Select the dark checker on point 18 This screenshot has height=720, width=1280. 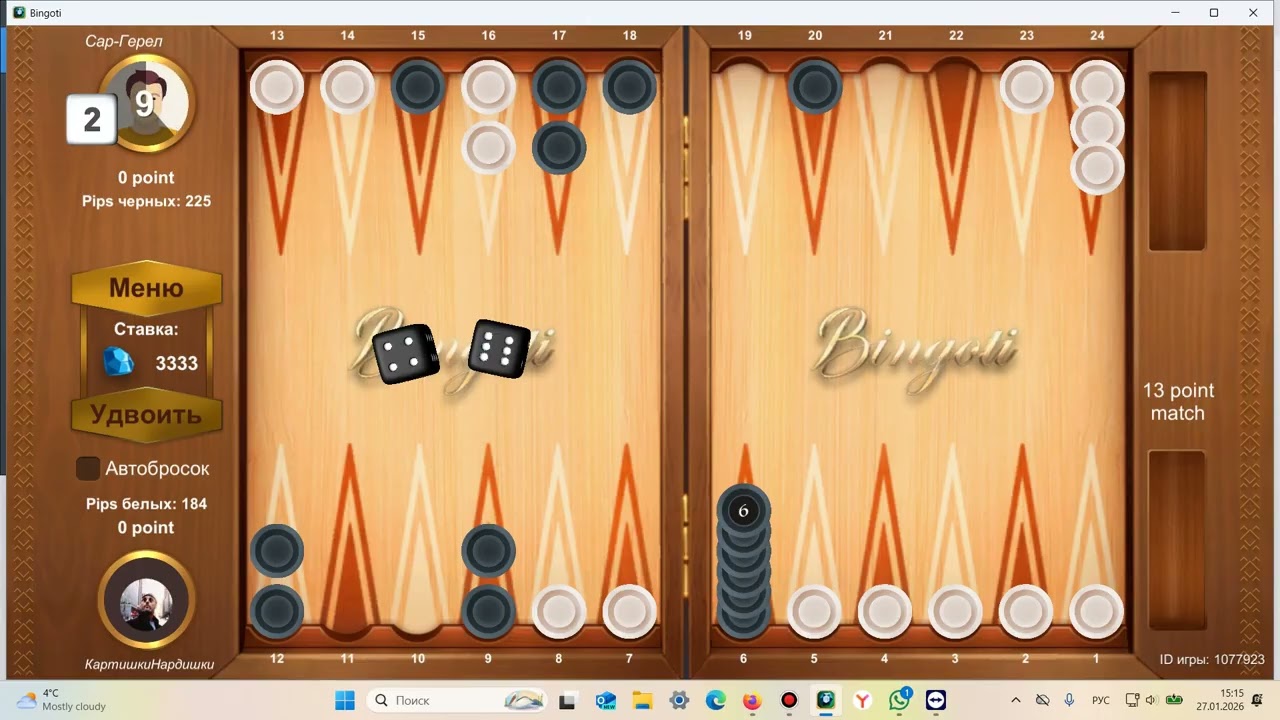click(x=629, y=87)
